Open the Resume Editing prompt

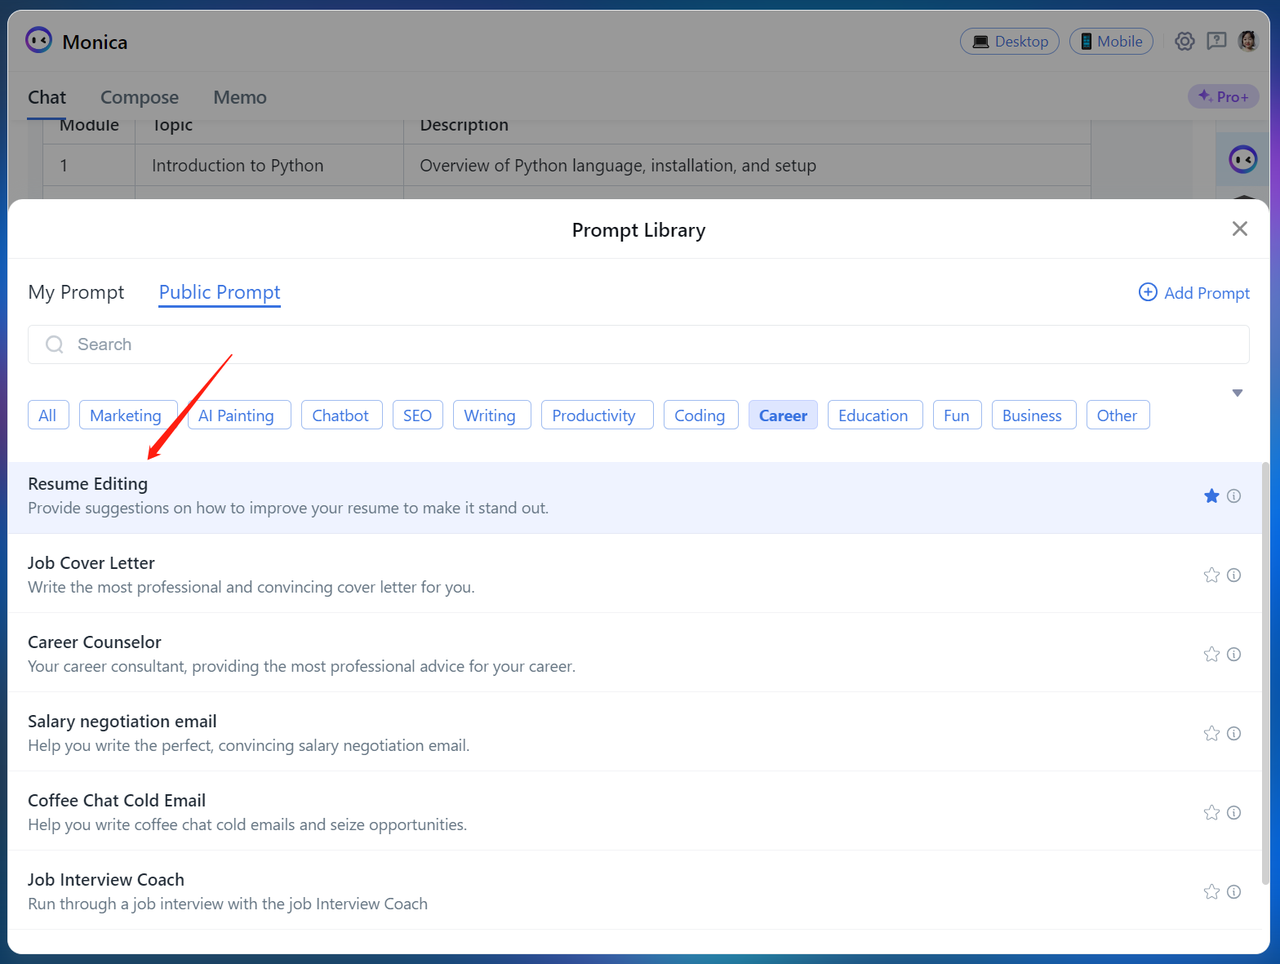pos(634,496)
